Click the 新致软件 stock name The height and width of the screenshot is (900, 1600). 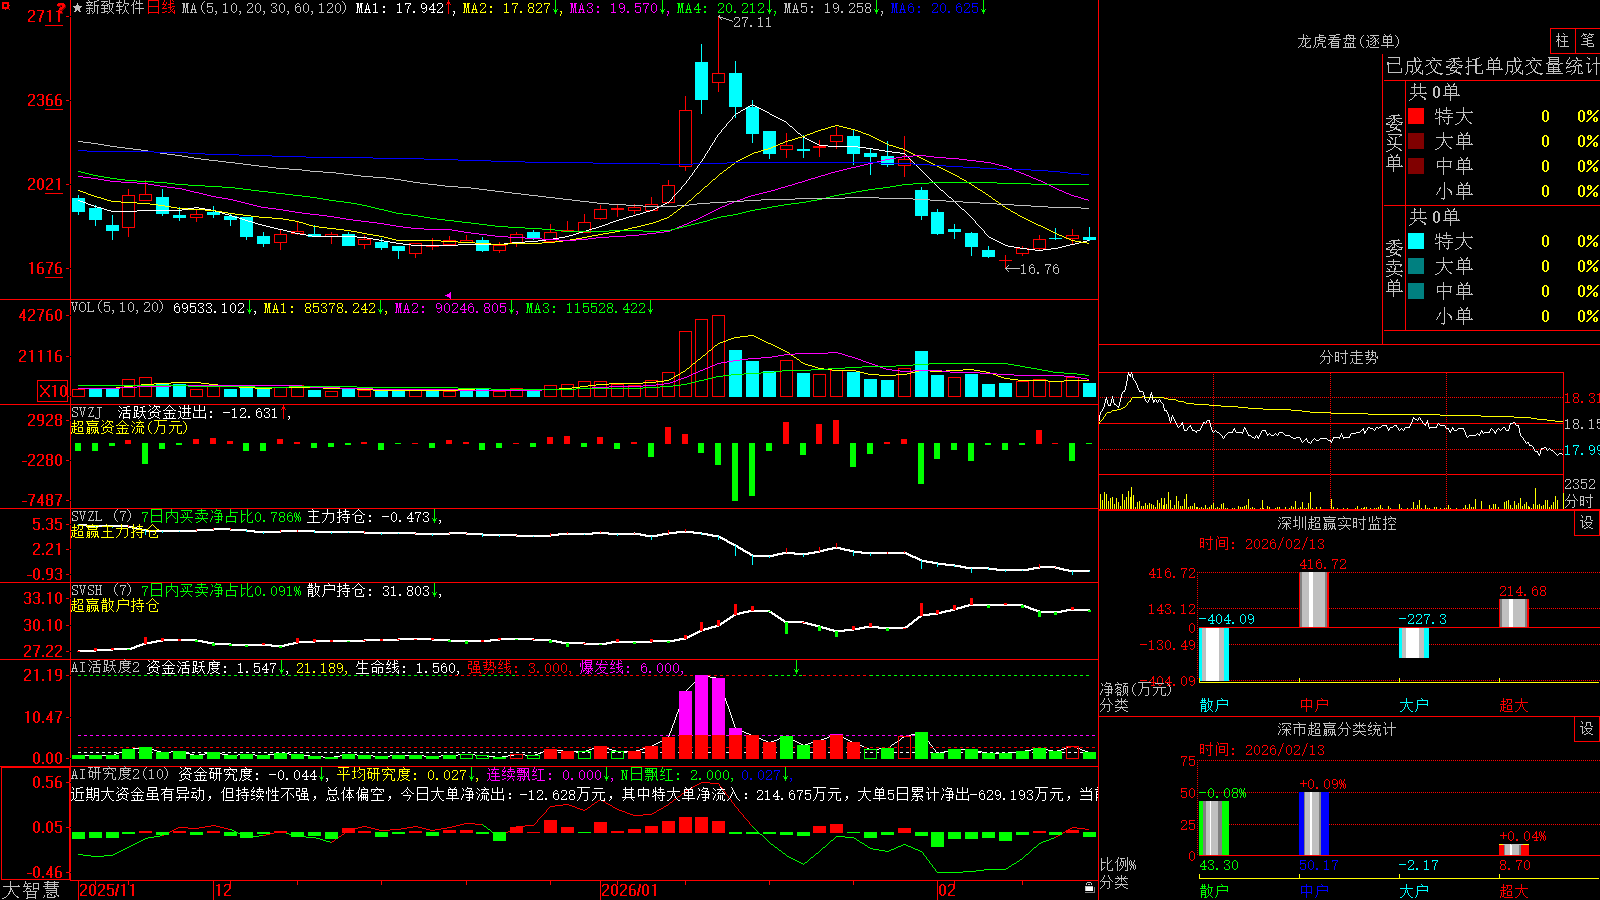[114, 8]
